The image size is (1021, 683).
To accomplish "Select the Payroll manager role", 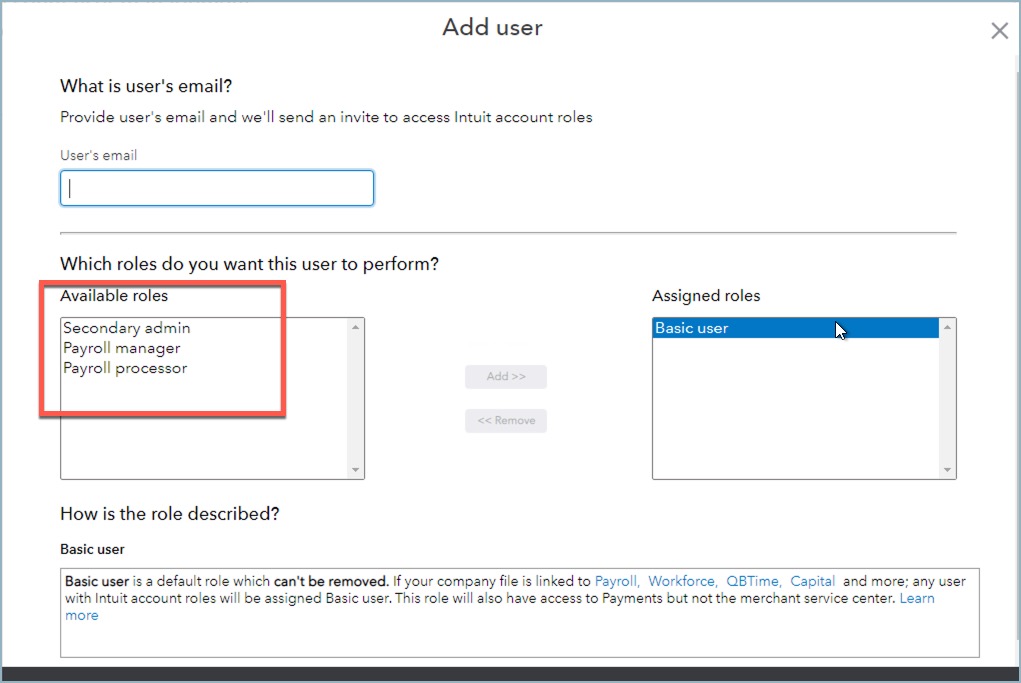I will point(124,348).
